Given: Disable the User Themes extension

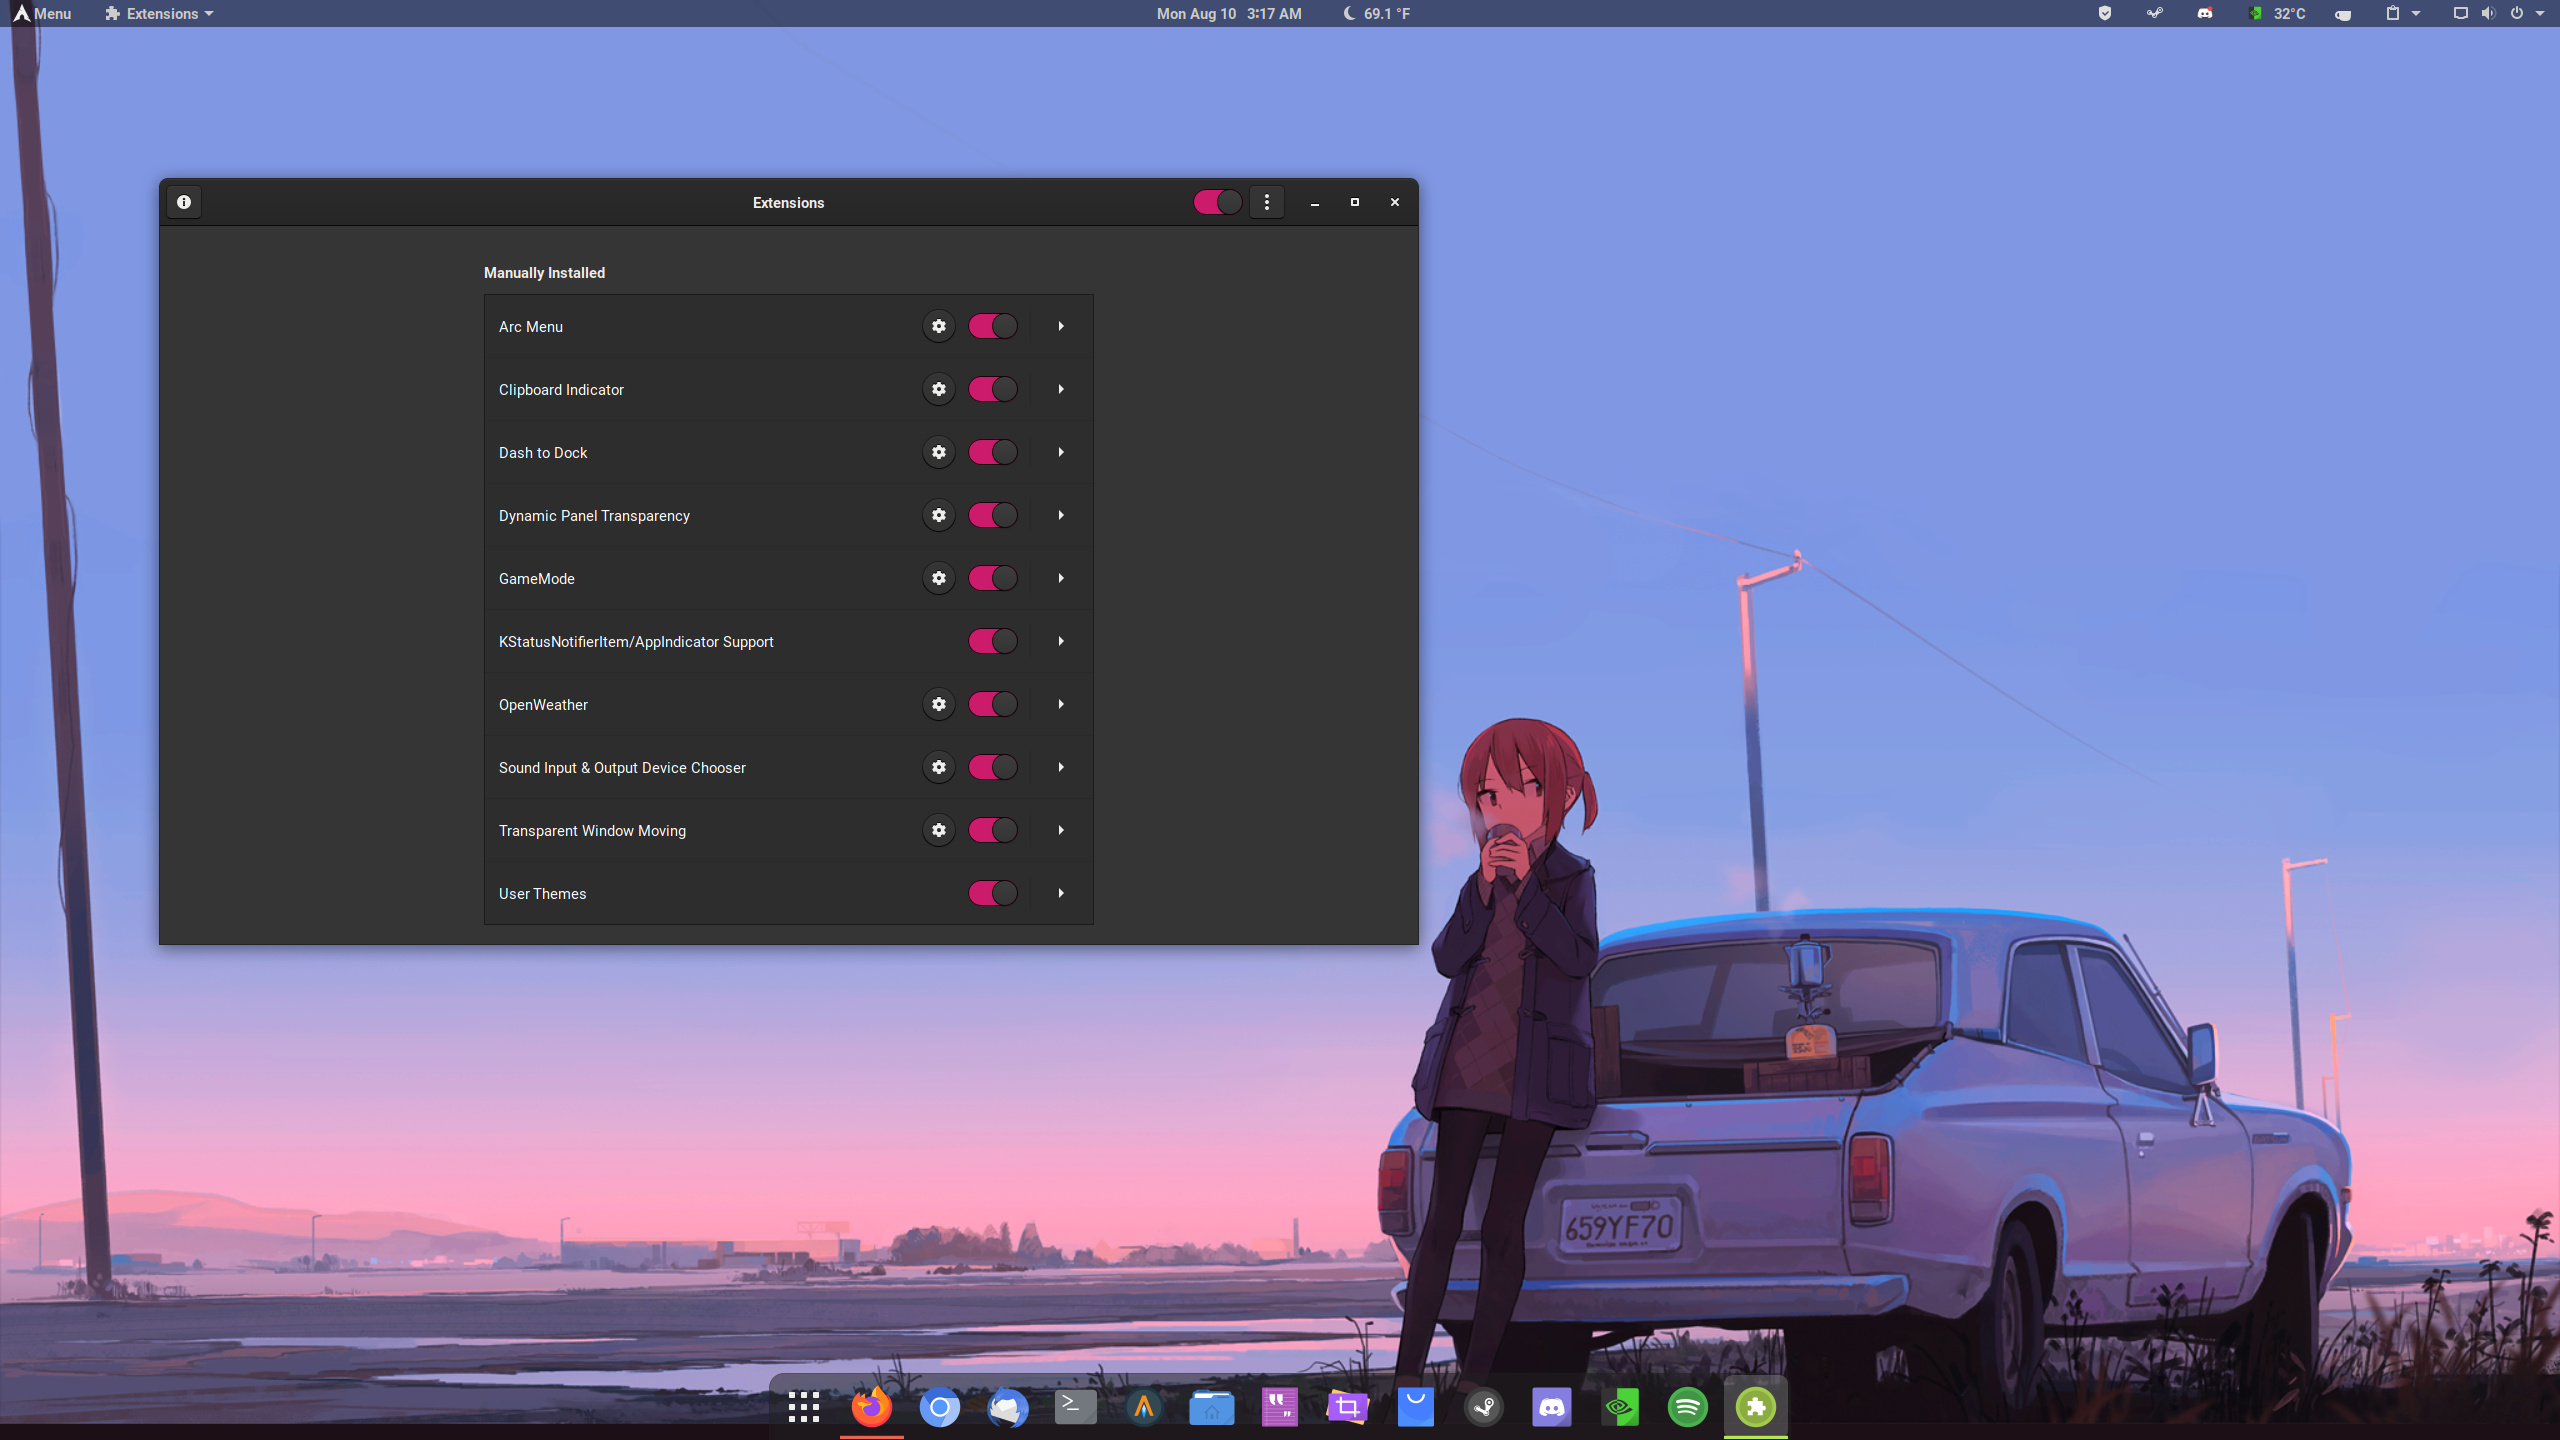Looking at the screenshot, I should [x=991, y=893].
